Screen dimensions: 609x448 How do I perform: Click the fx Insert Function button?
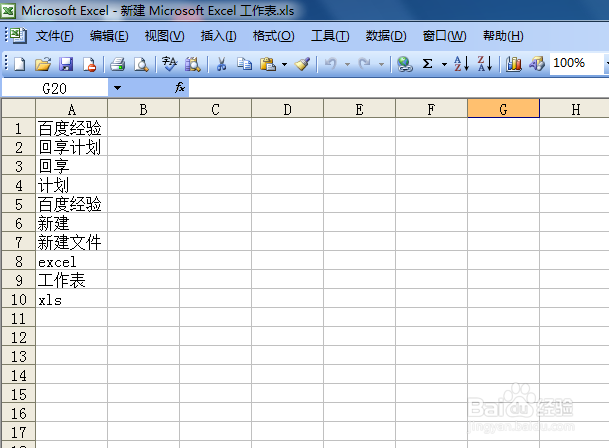tap(180, 88)
